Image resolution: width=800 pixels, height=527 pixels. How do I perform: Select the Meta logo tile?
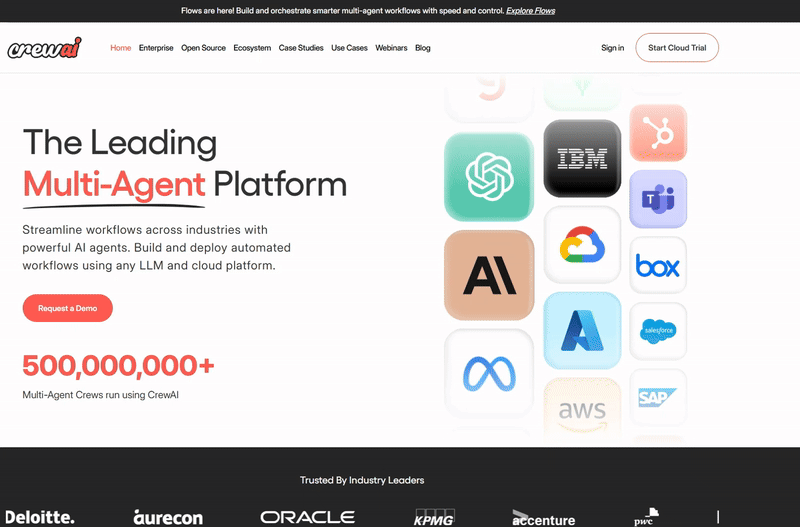pyautogui.click(x=489, y=372)
